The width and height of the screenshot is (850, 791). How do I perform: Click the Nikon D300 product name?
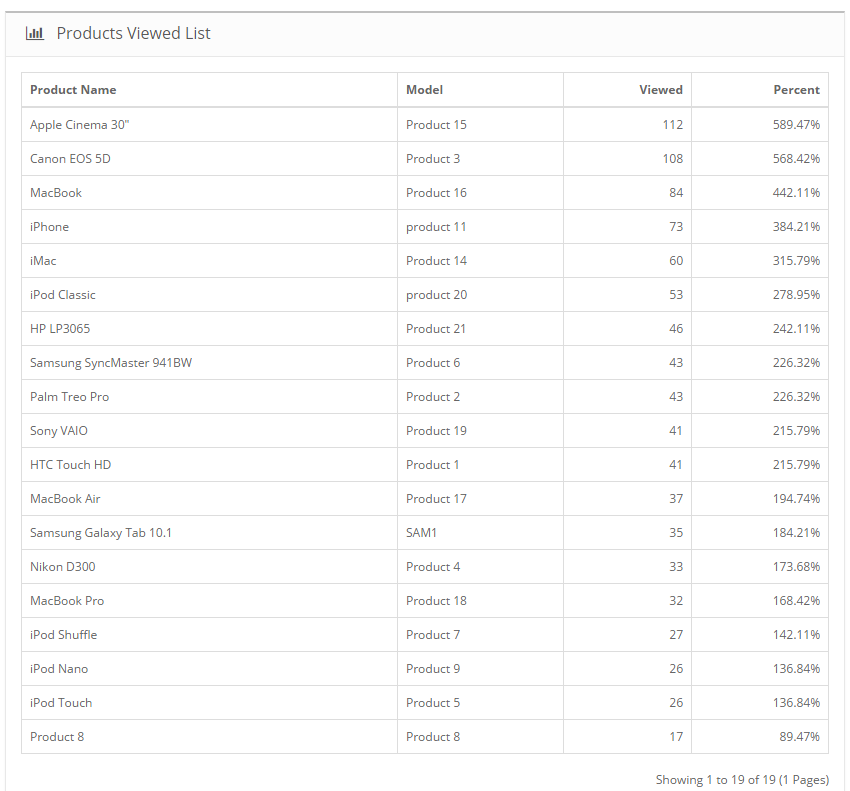(x=63, y=567)
